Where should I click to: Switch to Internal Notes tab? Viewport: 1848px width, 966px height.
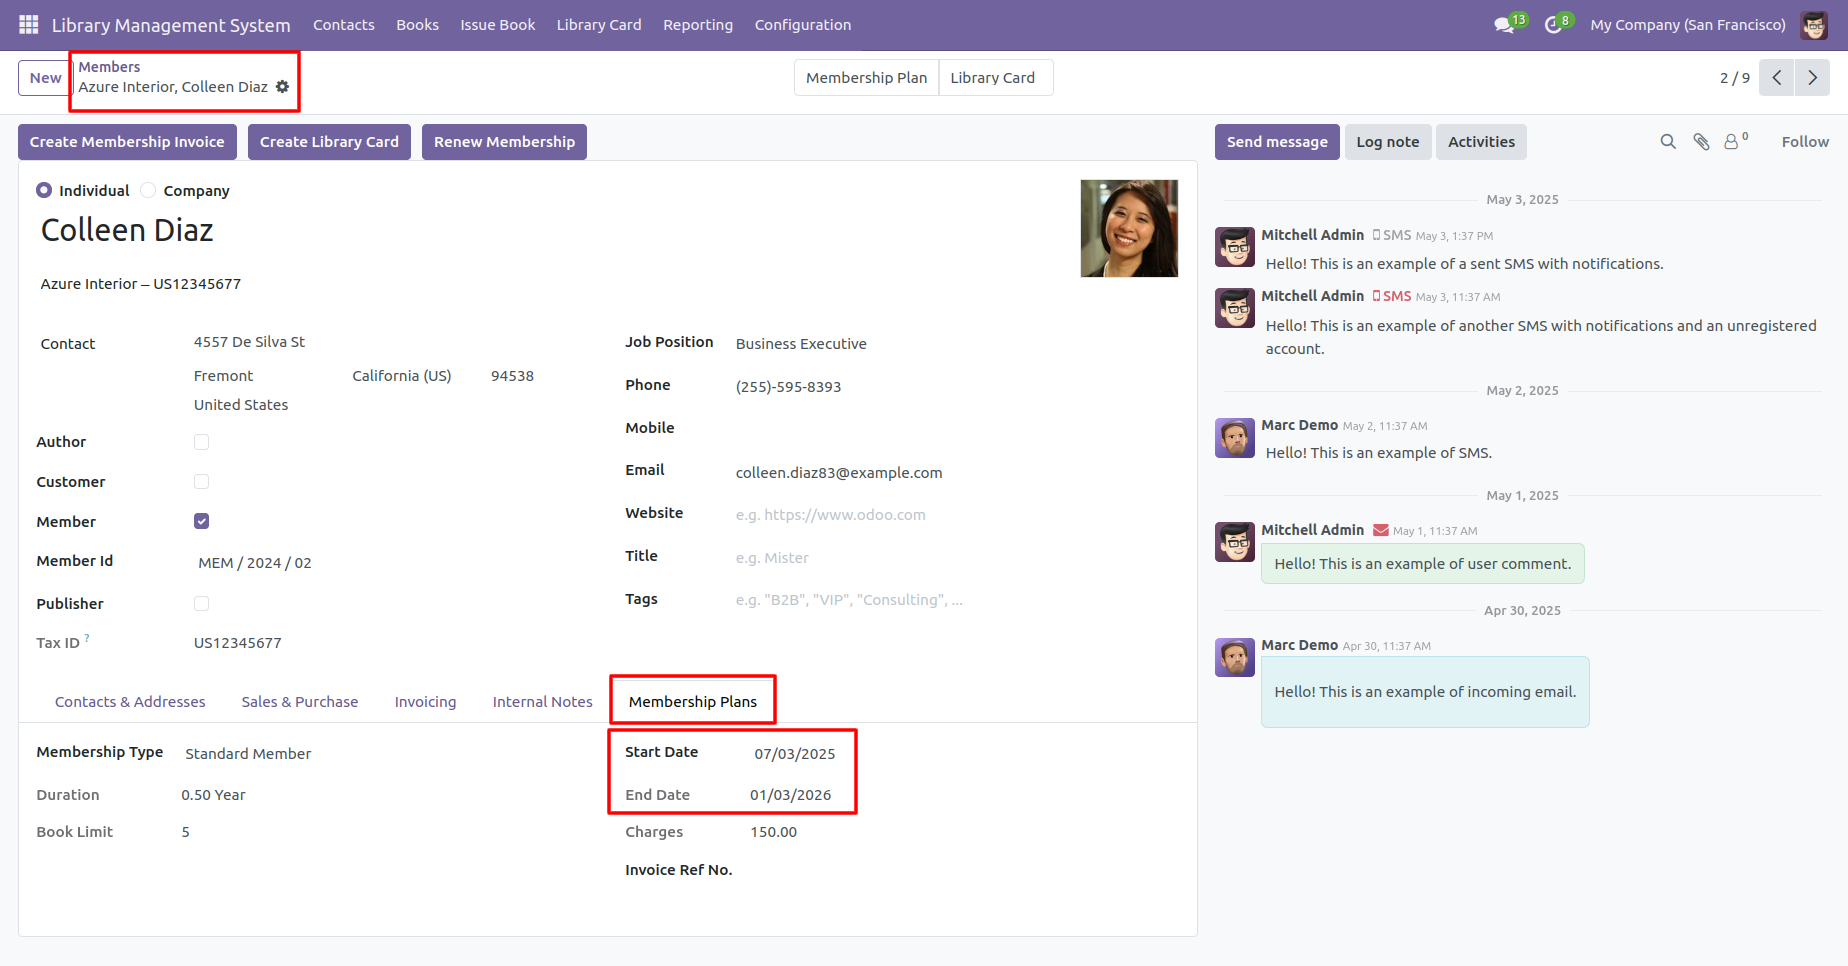click(543, 702)
